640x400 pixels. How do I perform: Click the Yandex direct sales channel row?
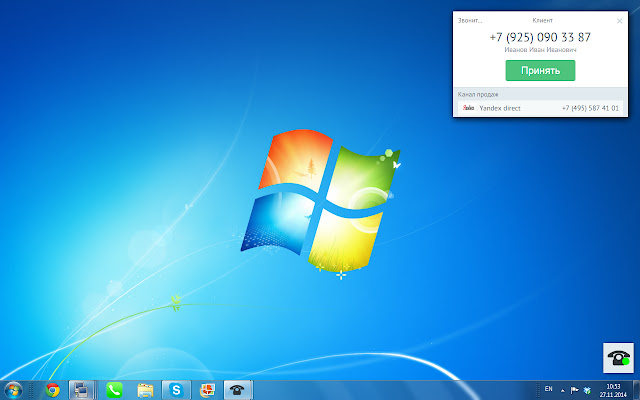point(540,108)
